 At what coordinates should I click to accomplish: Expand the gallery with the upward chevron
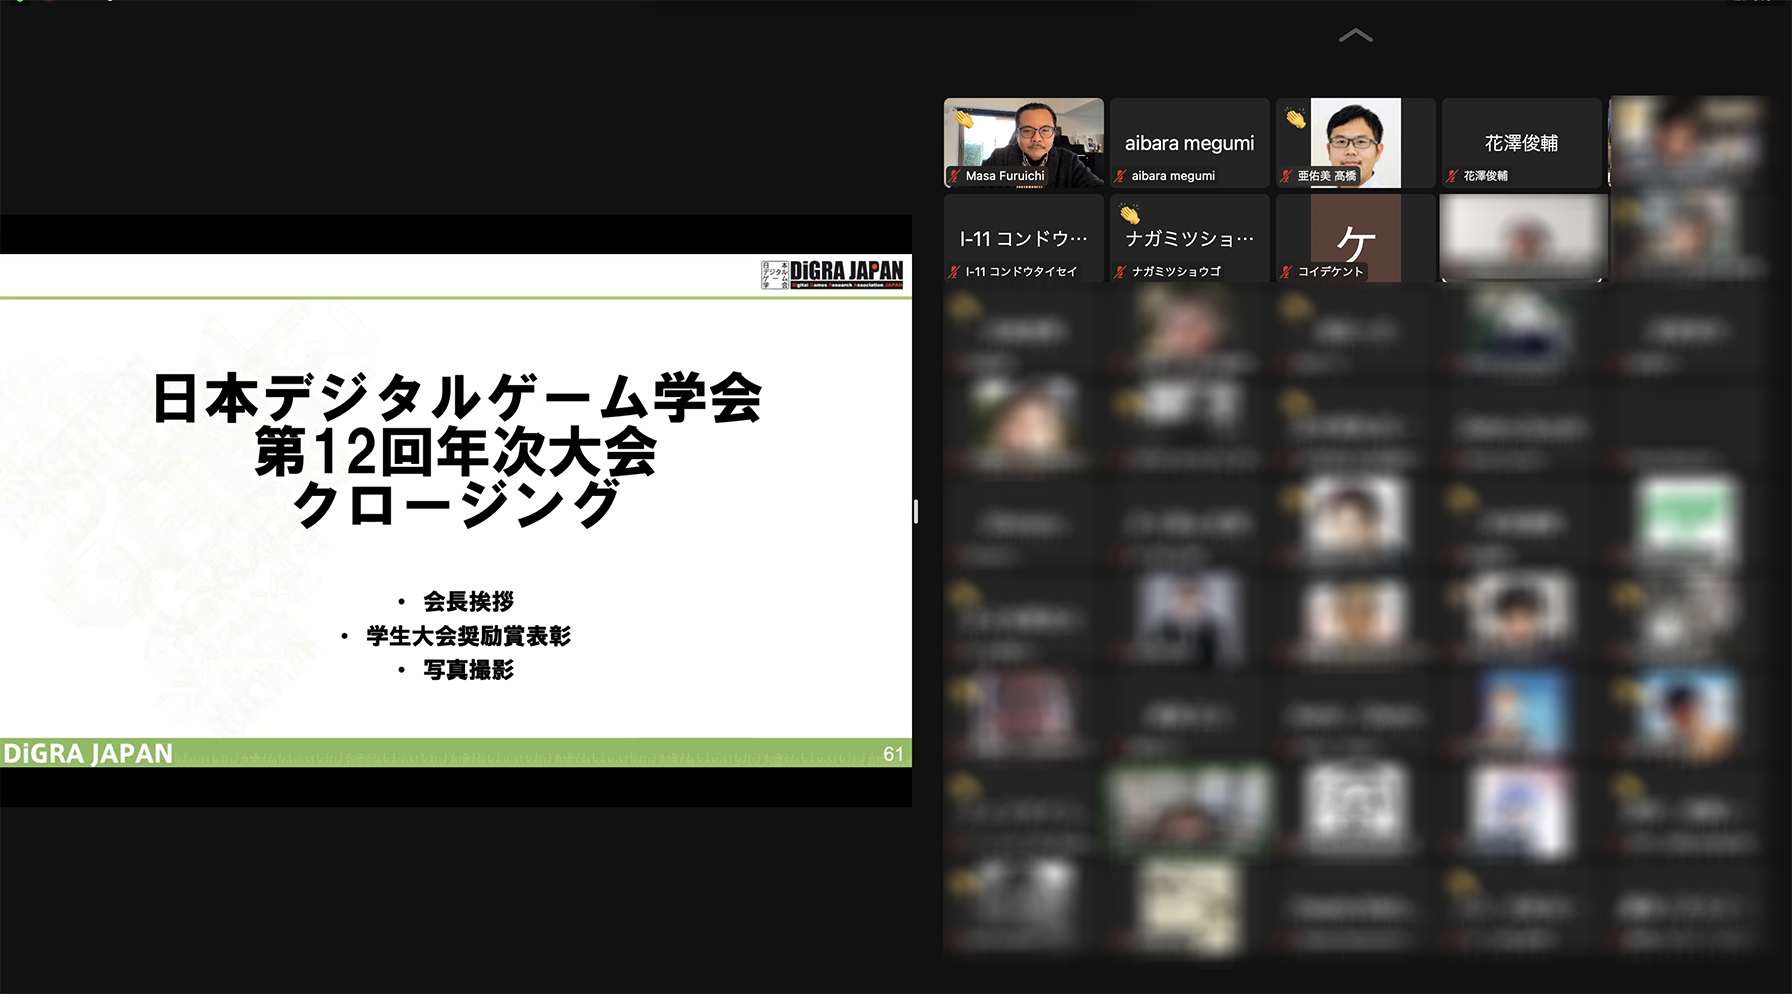[x=1355, y=36]
